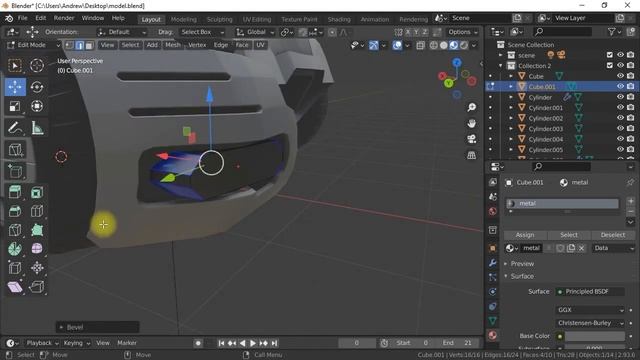Select the Edge Slide tool

(15, 268)
